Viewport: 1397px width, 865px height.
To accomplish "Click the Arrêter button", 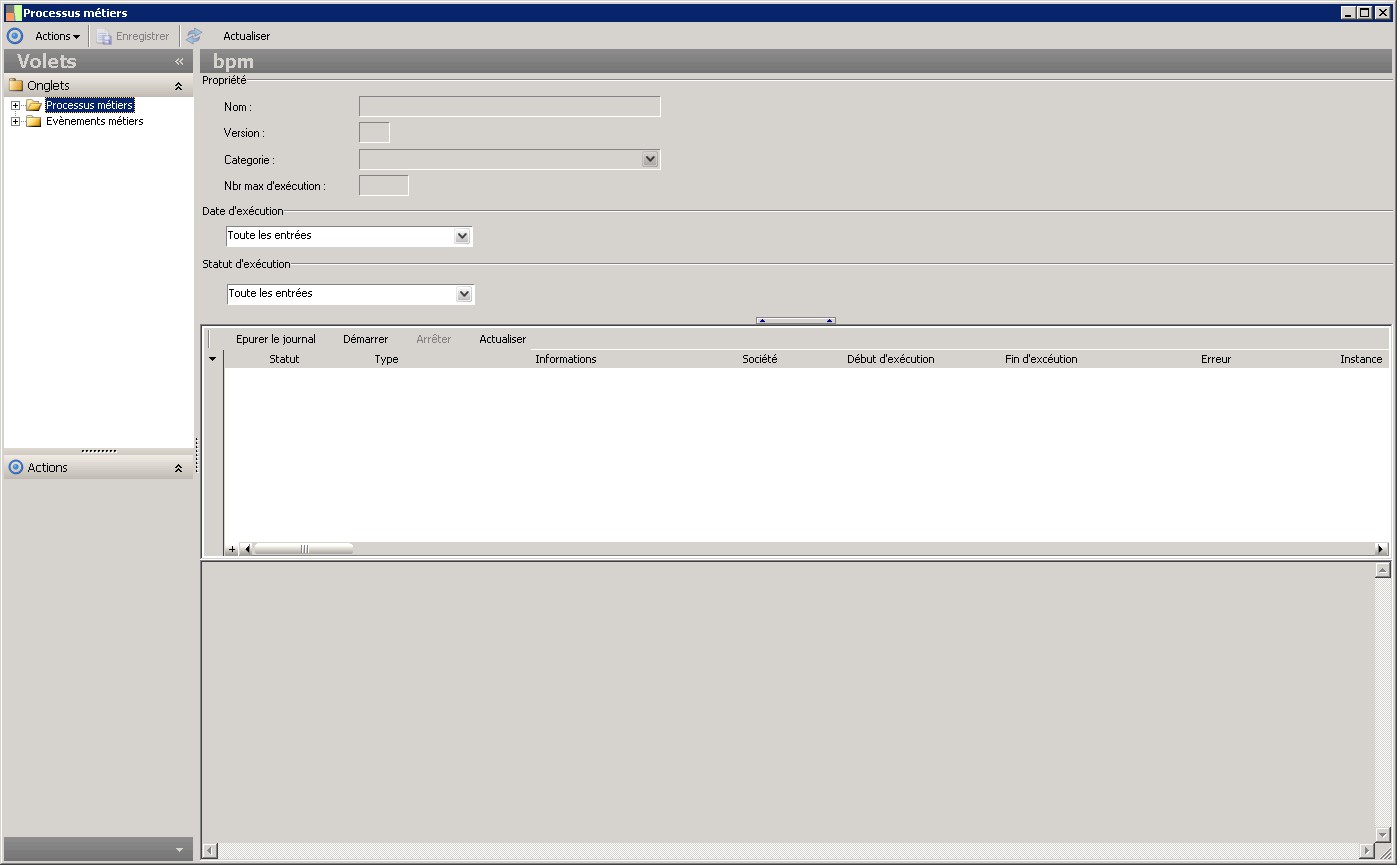I will coord(433,339).
